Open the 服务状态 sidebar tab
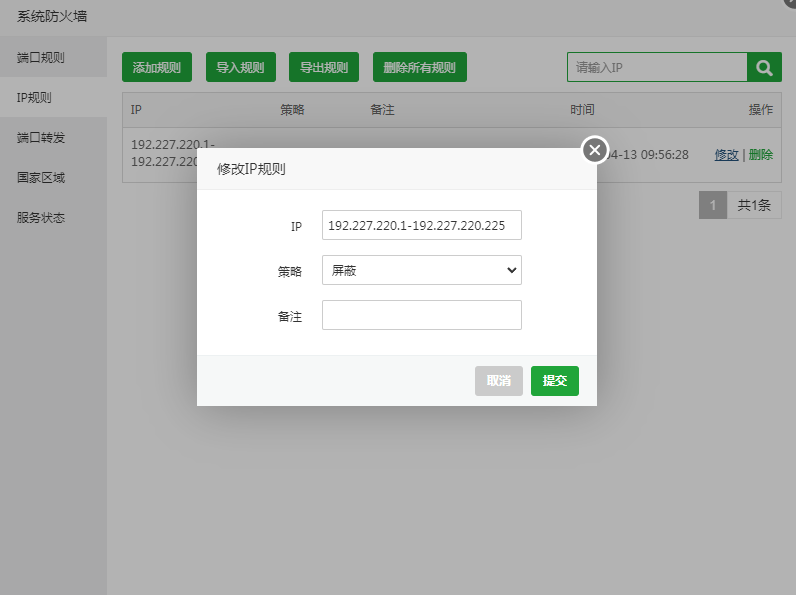Viewport: 796px width, 595px height. click(41, 217)
